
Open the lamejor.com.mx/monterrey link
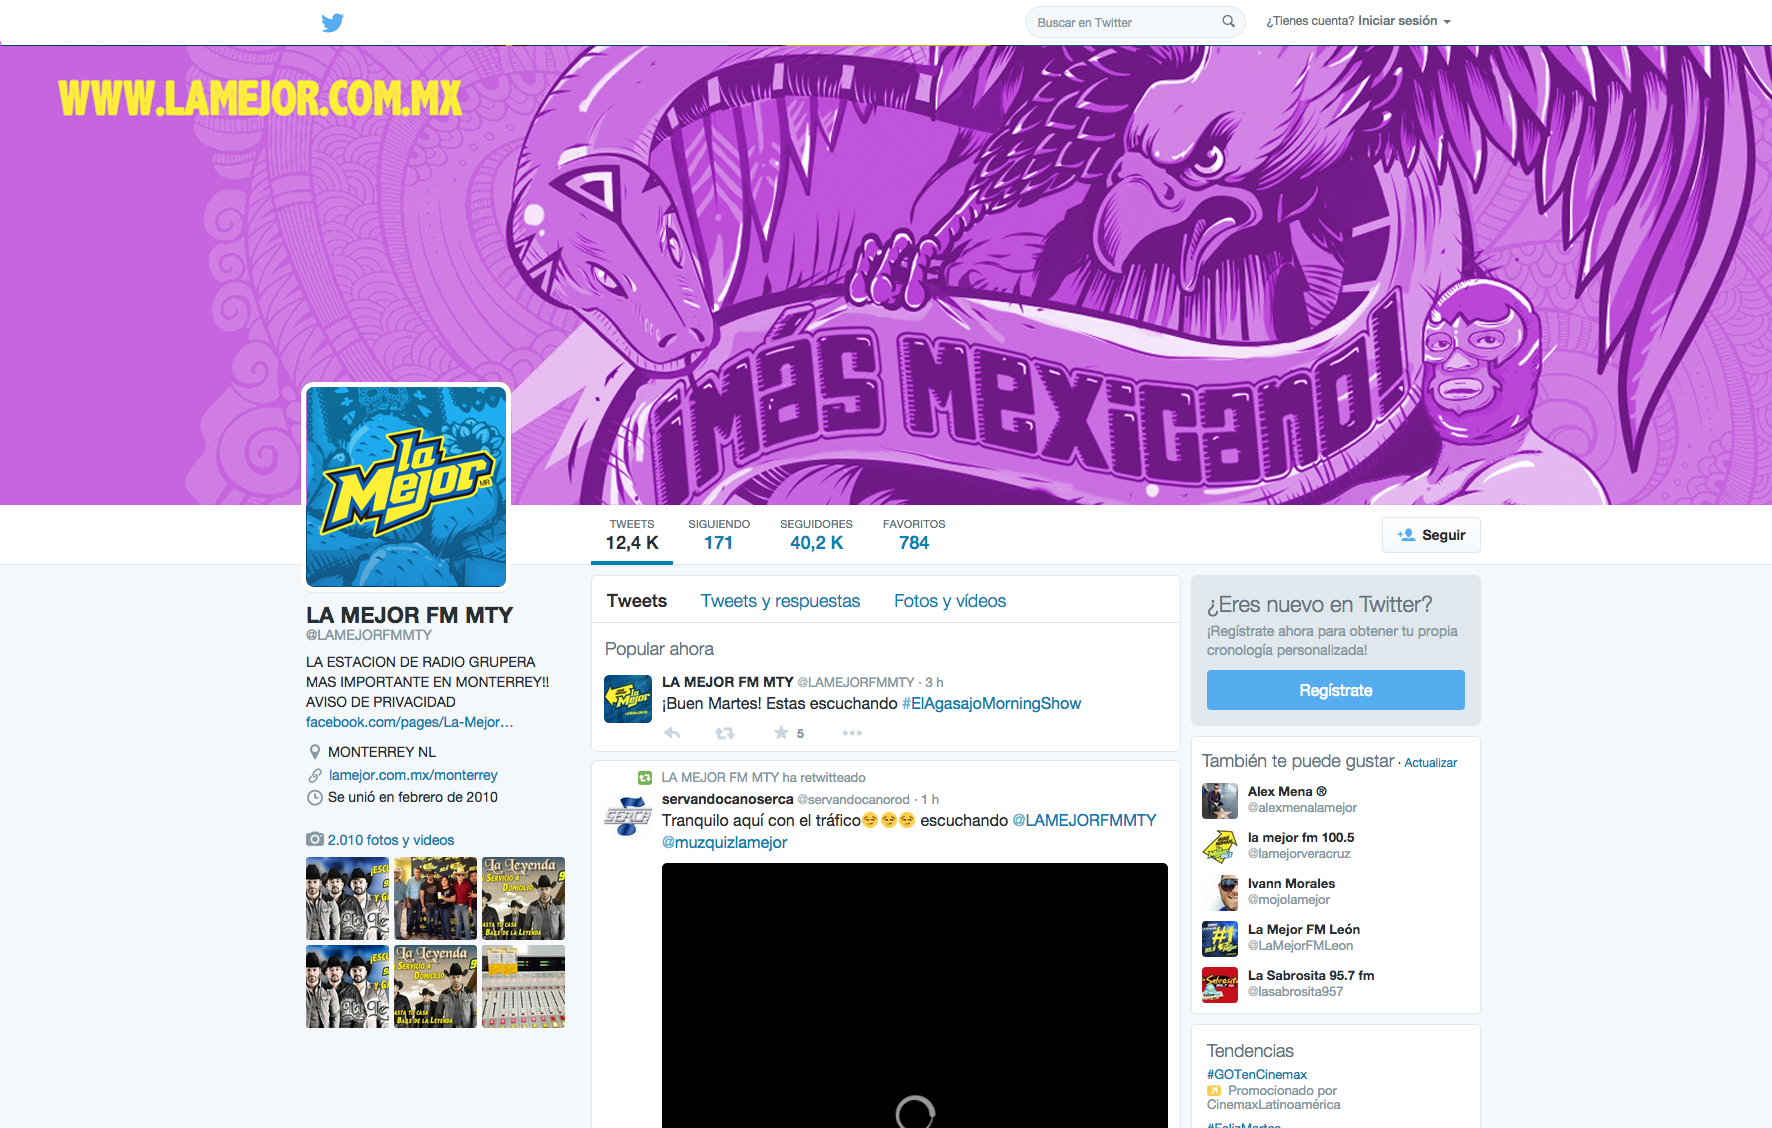tap(413, 775)
